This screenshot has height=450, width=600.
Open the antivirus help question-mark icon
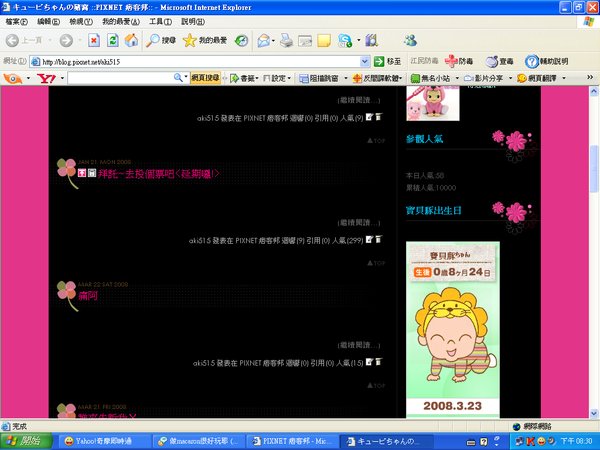click(x=532, y=61)
